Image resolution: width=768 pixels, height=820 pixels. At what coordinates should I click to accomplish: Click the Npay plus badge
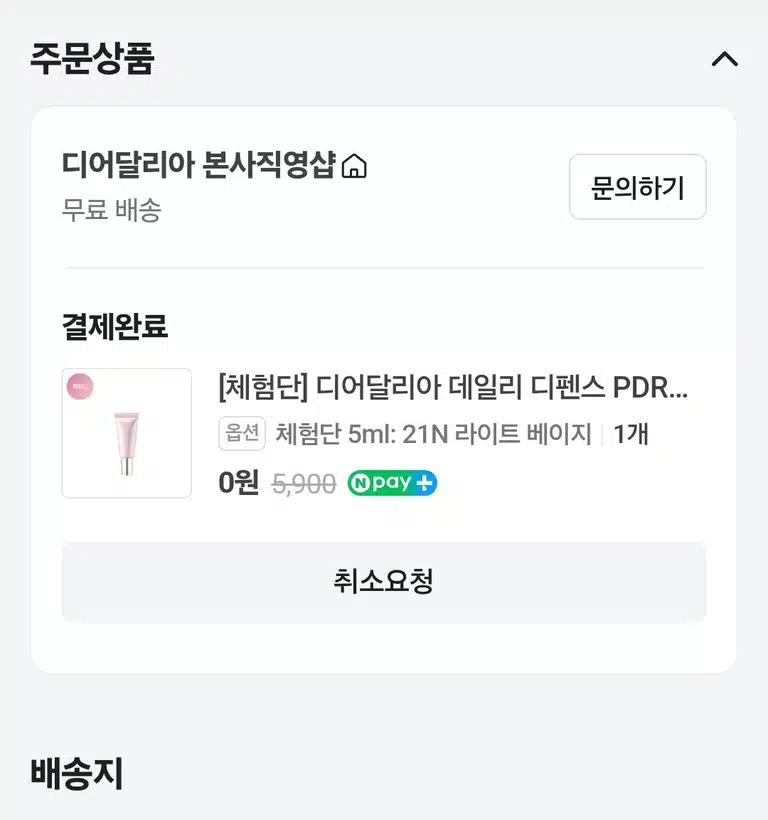(392, 483)
